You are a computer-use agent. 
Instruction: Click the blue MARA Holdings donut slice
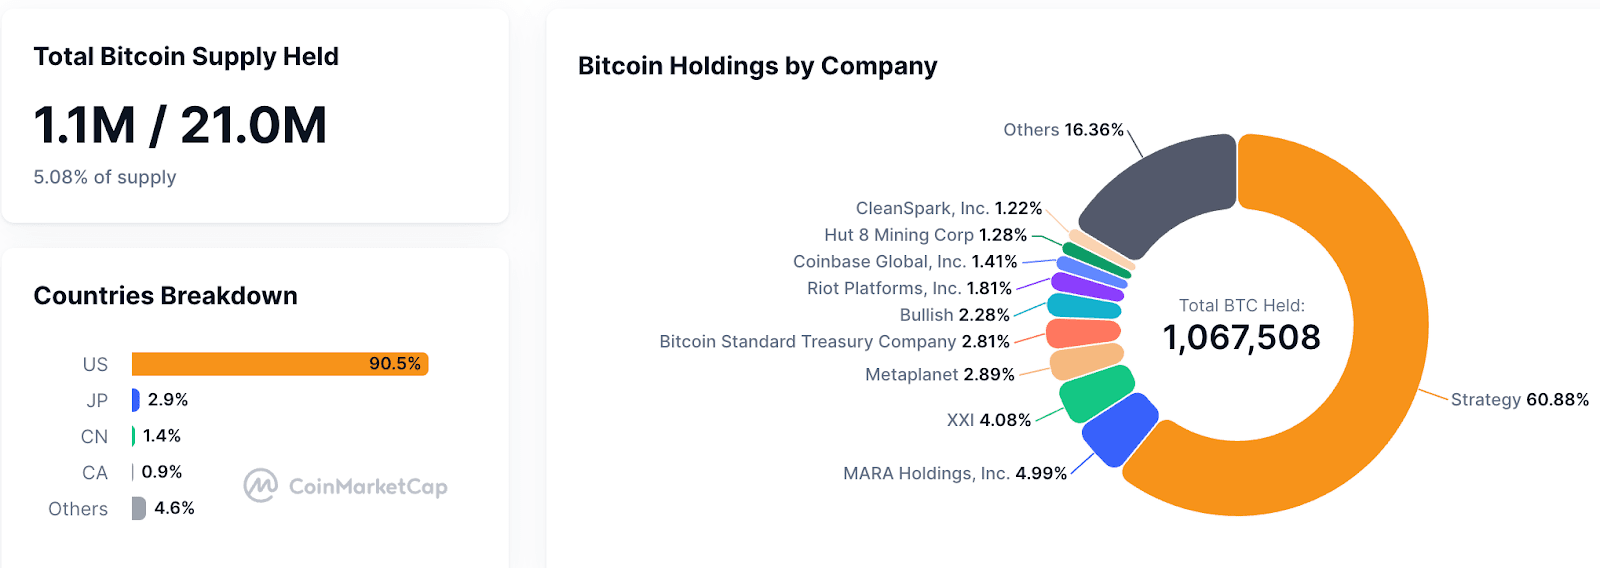tap(1120, 429)
